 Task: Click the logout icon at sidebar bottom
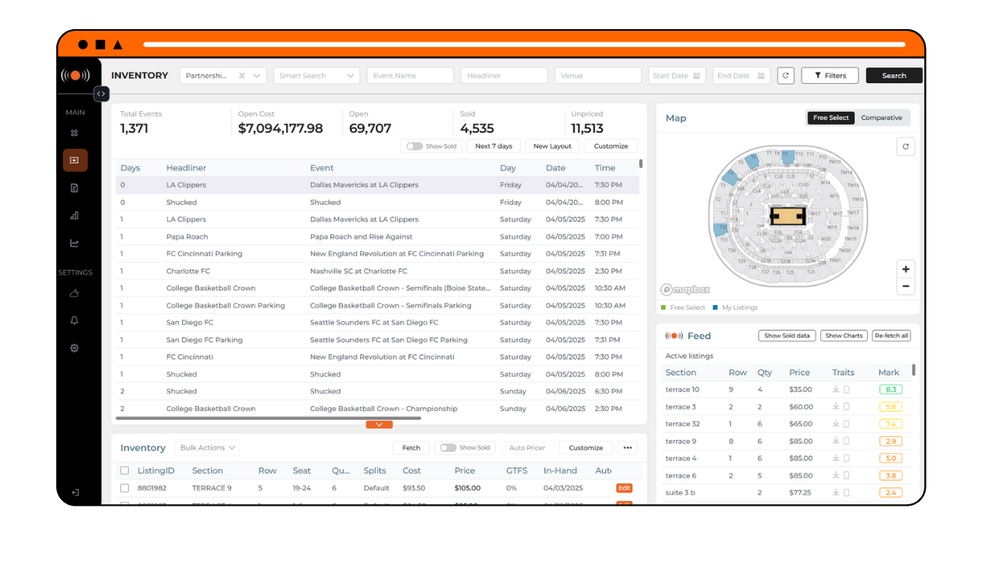click(75, 492)
